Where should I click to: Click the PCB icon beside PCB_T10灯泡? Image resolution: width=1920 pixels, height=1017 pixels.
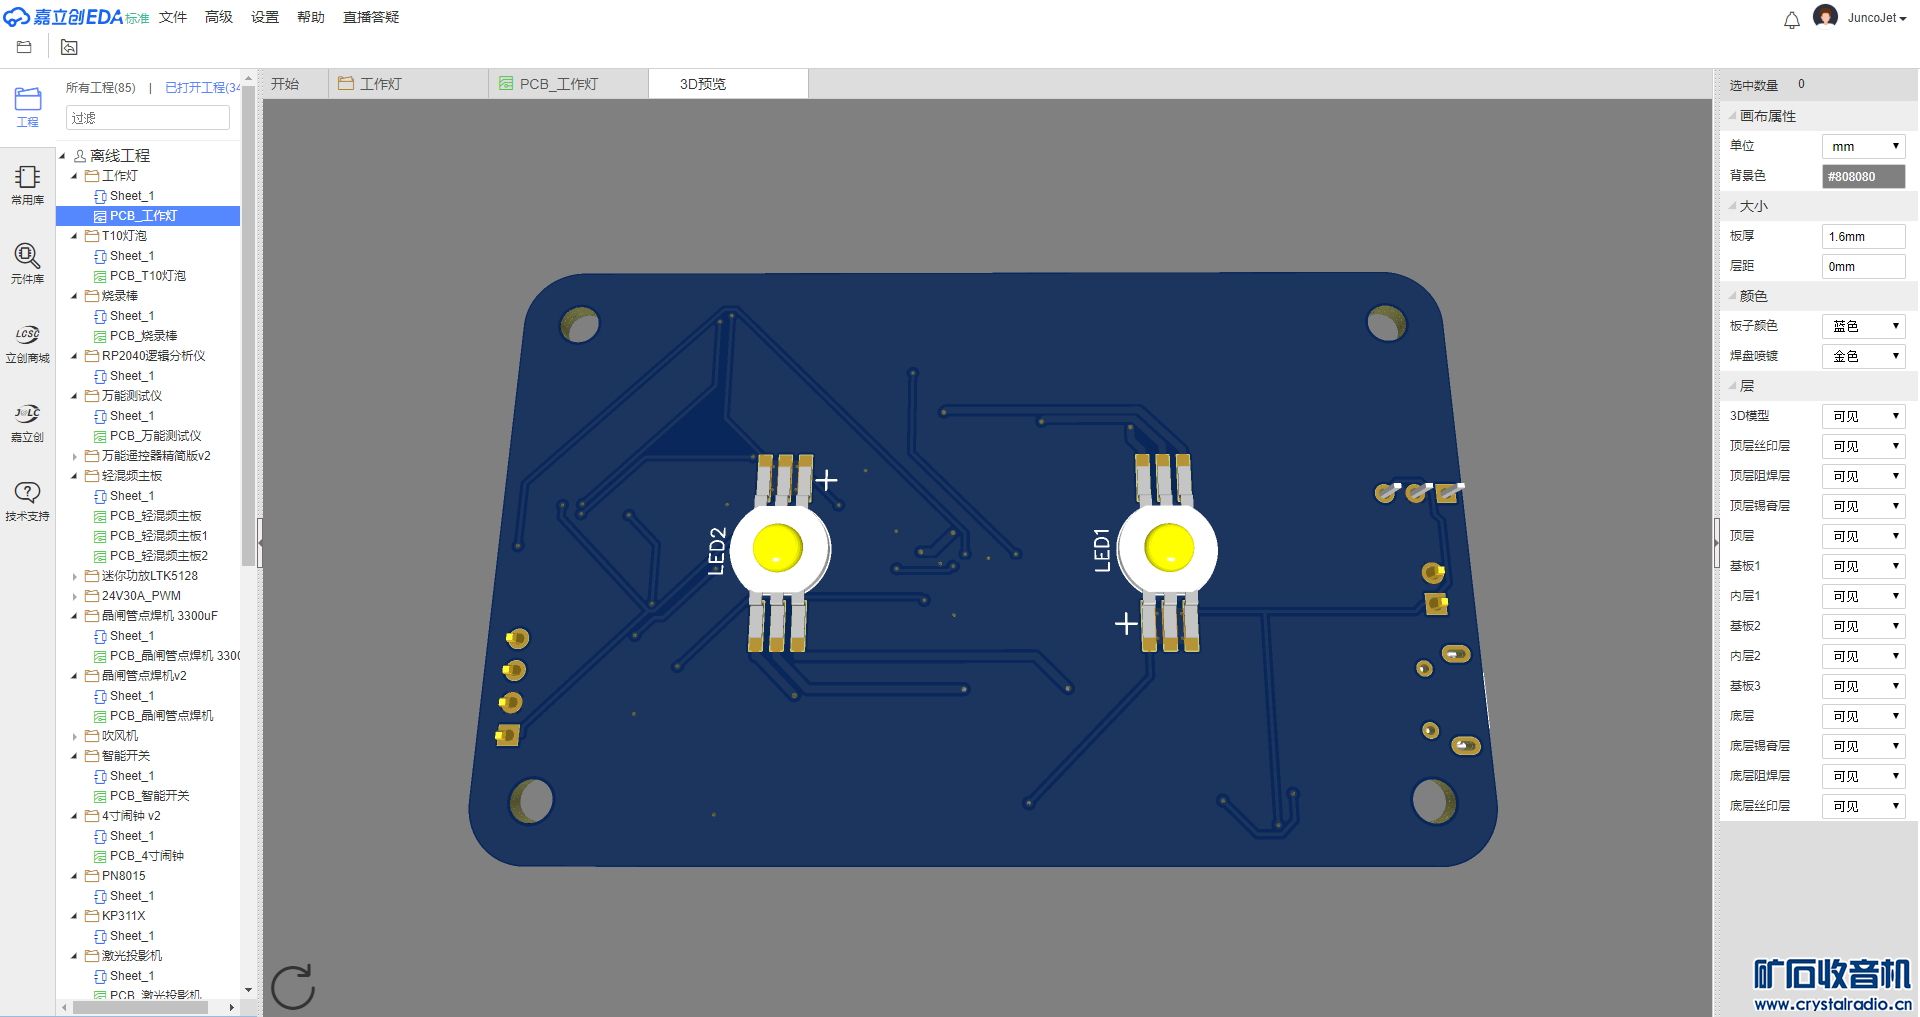point(100,276)
